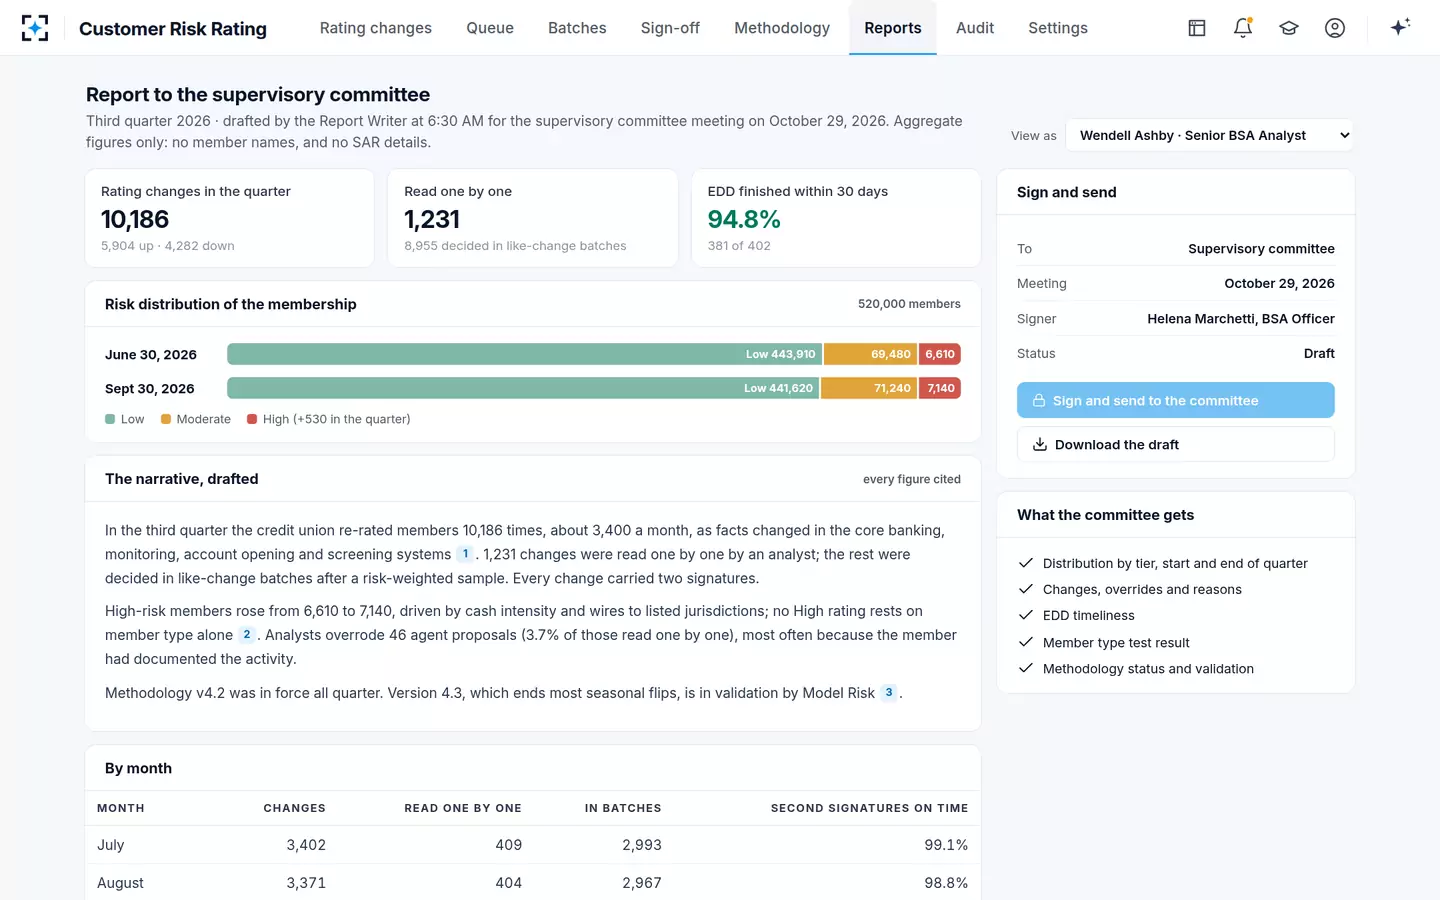
Task: Click the June 30 moderate 69,480 segment
Action: coord(870,354)
